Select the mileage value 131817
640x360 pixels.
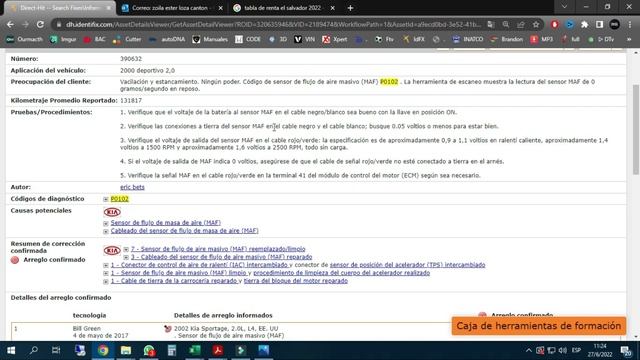pyautogui.click(x=131, y=100)
